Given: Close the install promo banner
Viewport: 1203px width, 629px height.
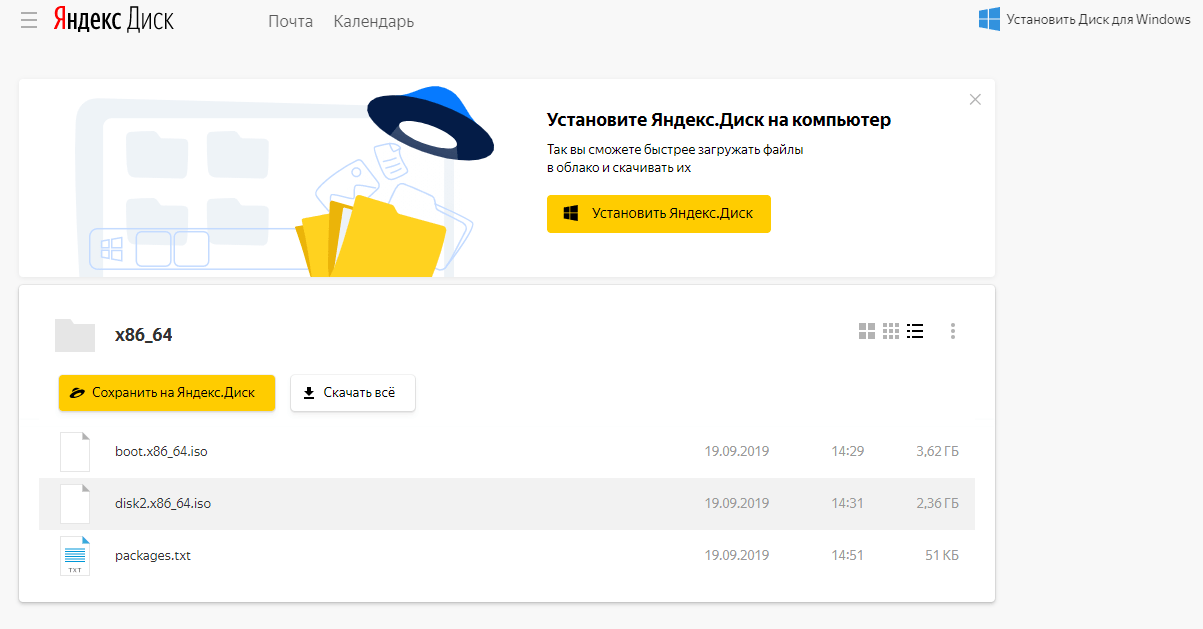Looking at the screenshot, I should pos(975,99).
